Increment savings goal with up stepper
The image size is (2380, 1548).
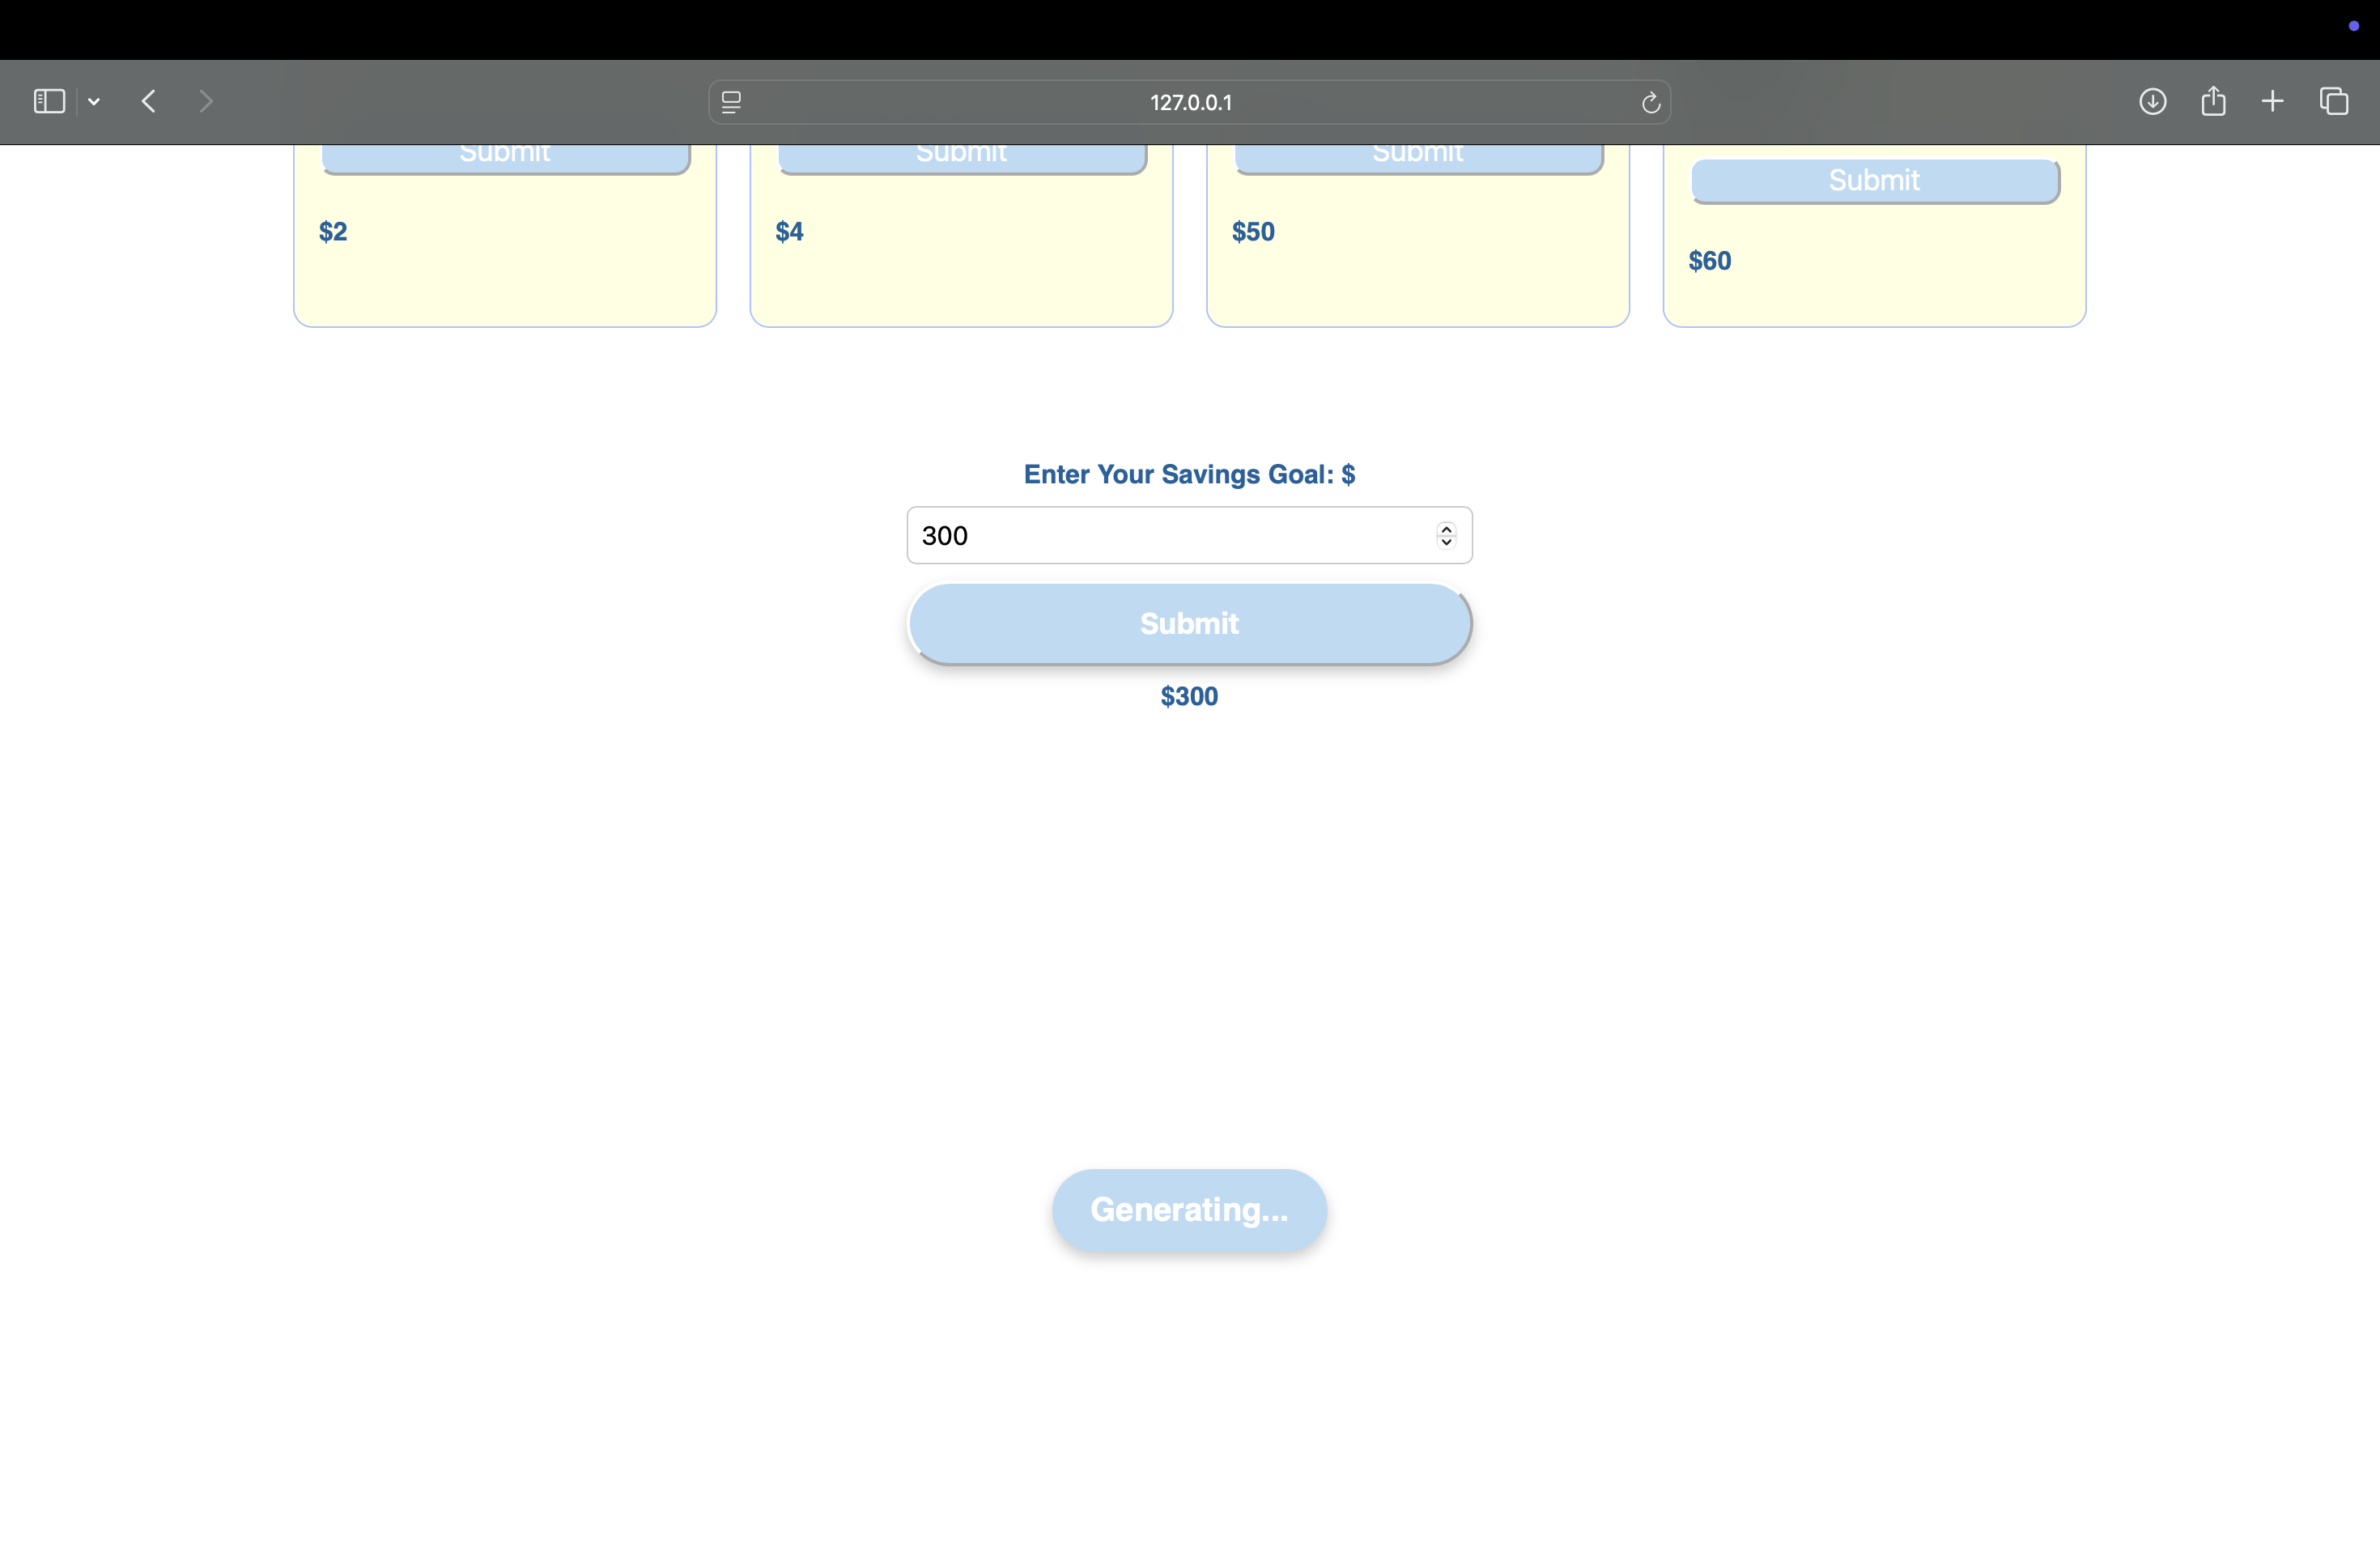pyautogui.click(x=1446, y=528)
